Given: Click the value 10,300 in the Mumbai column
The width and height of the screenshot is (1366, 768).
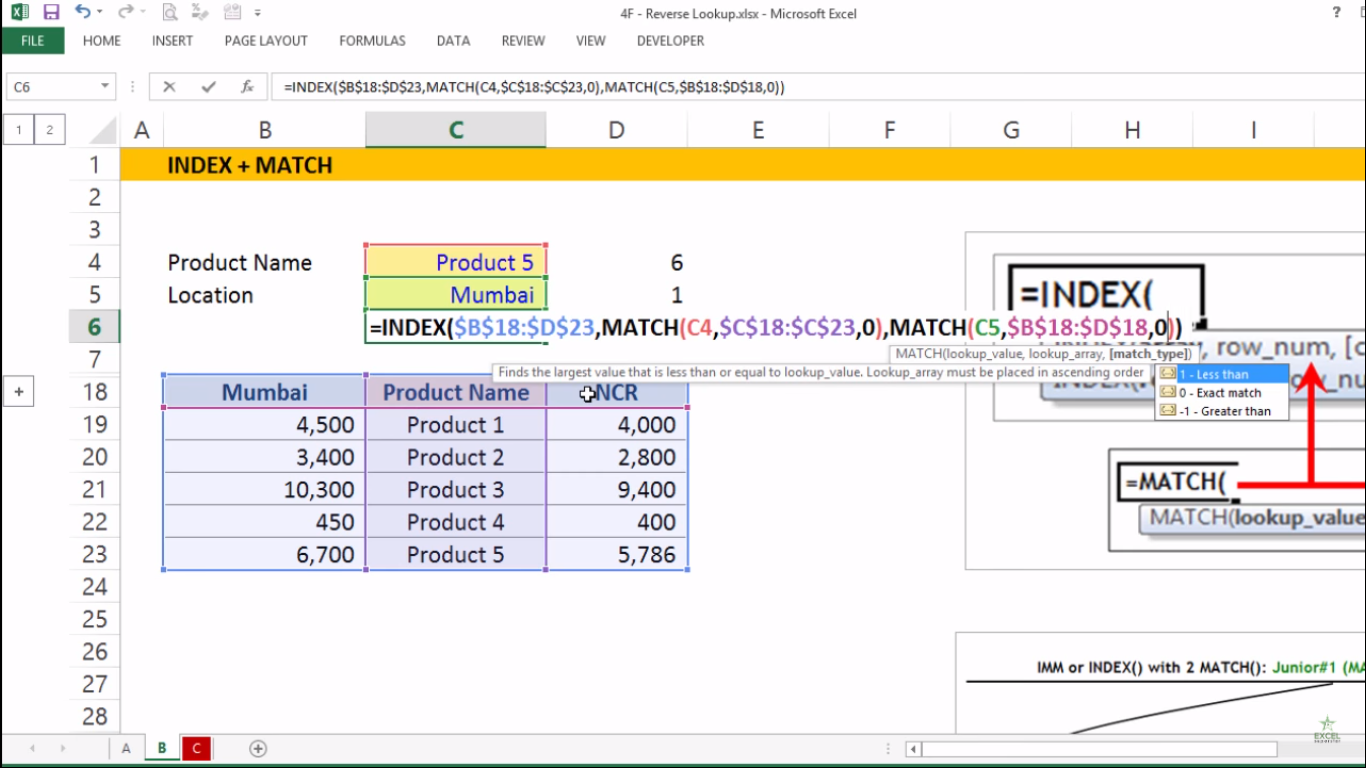Looking at the screenshot, I should 265,490.
